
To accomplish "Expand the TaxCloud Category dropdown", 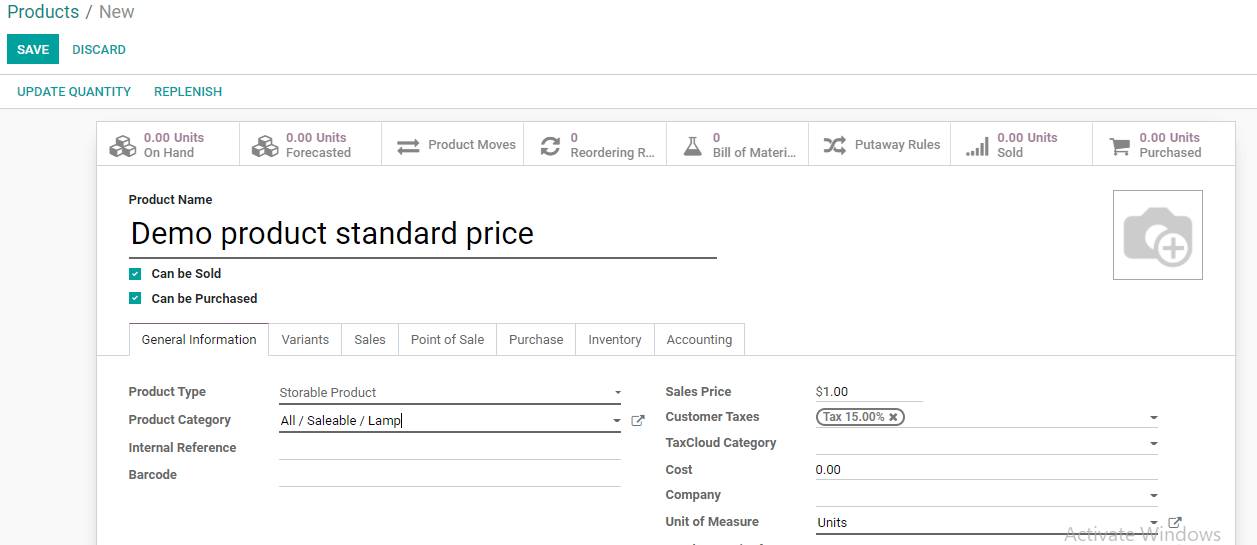I will tap(1153, 443).
